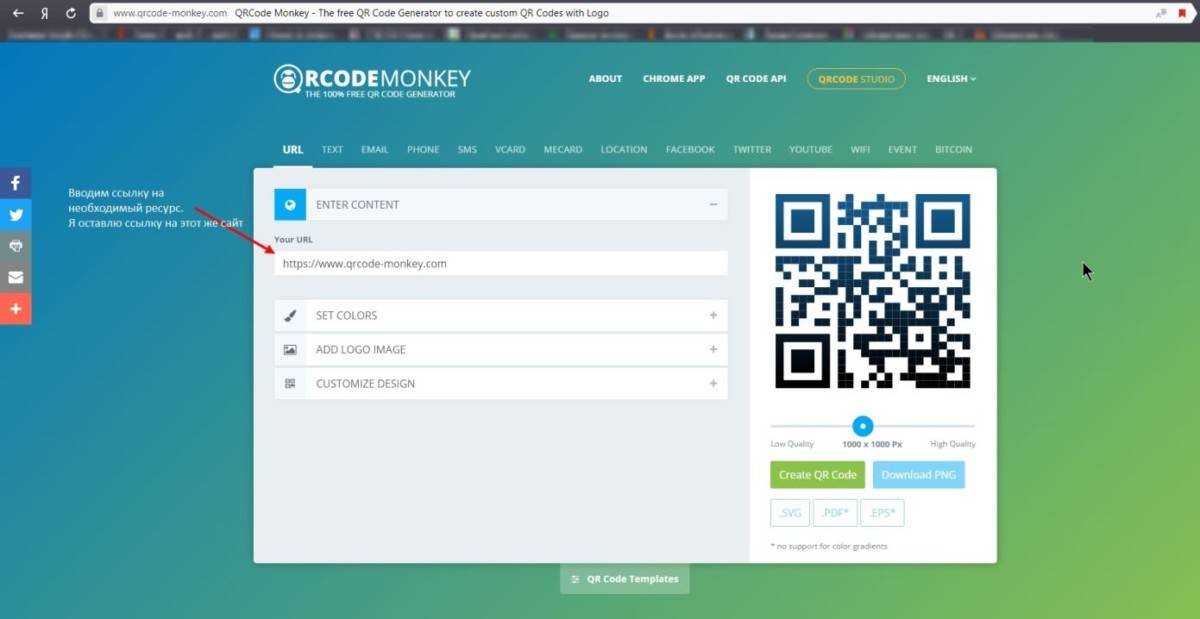The height and width of the screenshot is (619, 1200).
Task: Click the browser back arrow
Action: pos(17,13)
